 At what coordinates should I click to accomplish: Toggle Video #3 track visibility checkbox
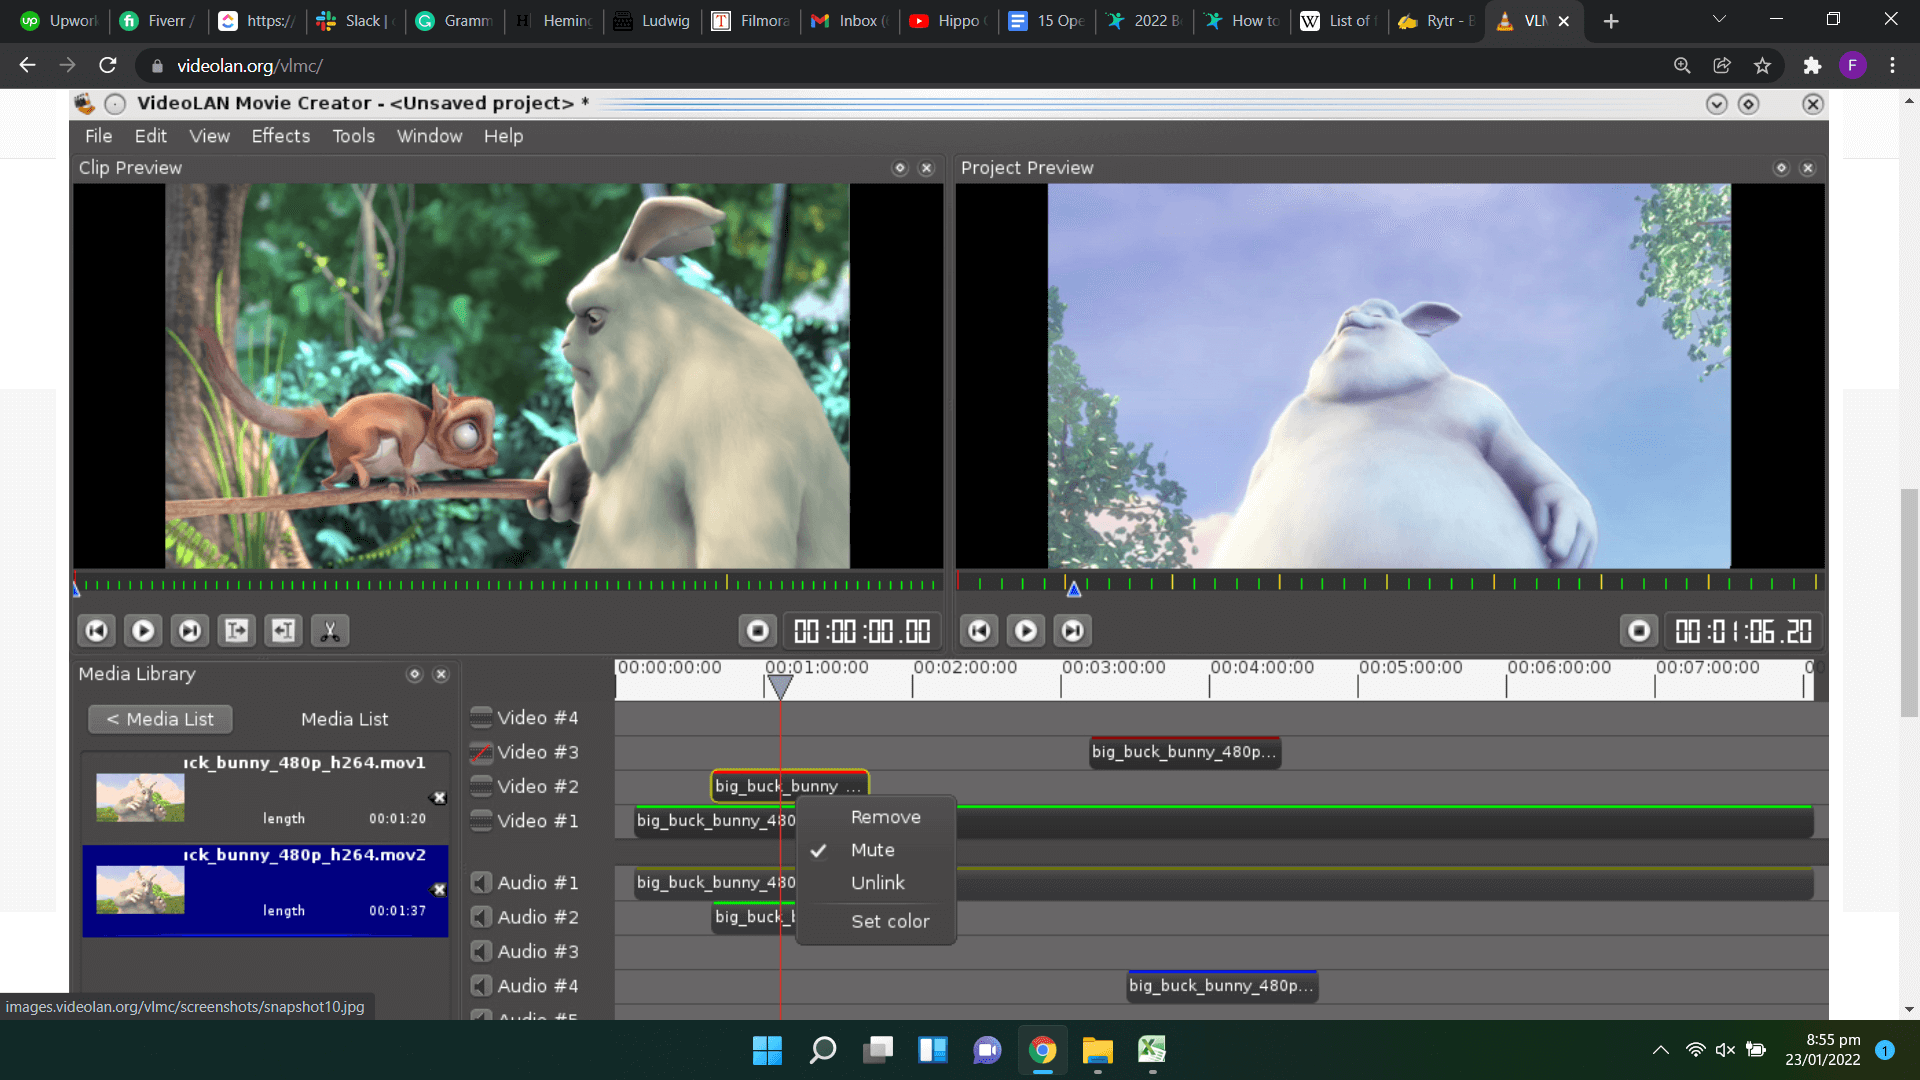tap(481, 752)
